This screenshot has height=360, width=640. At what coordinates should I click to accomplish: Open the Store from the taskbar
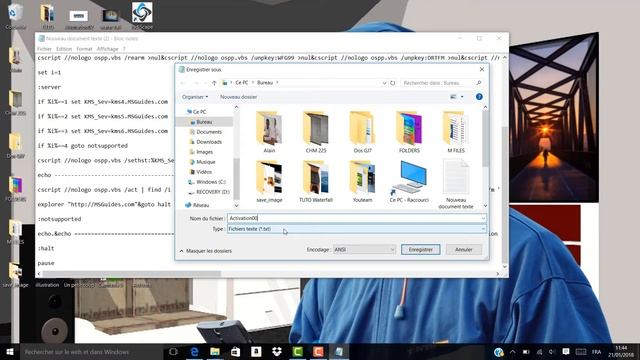[x=236, y=352]
